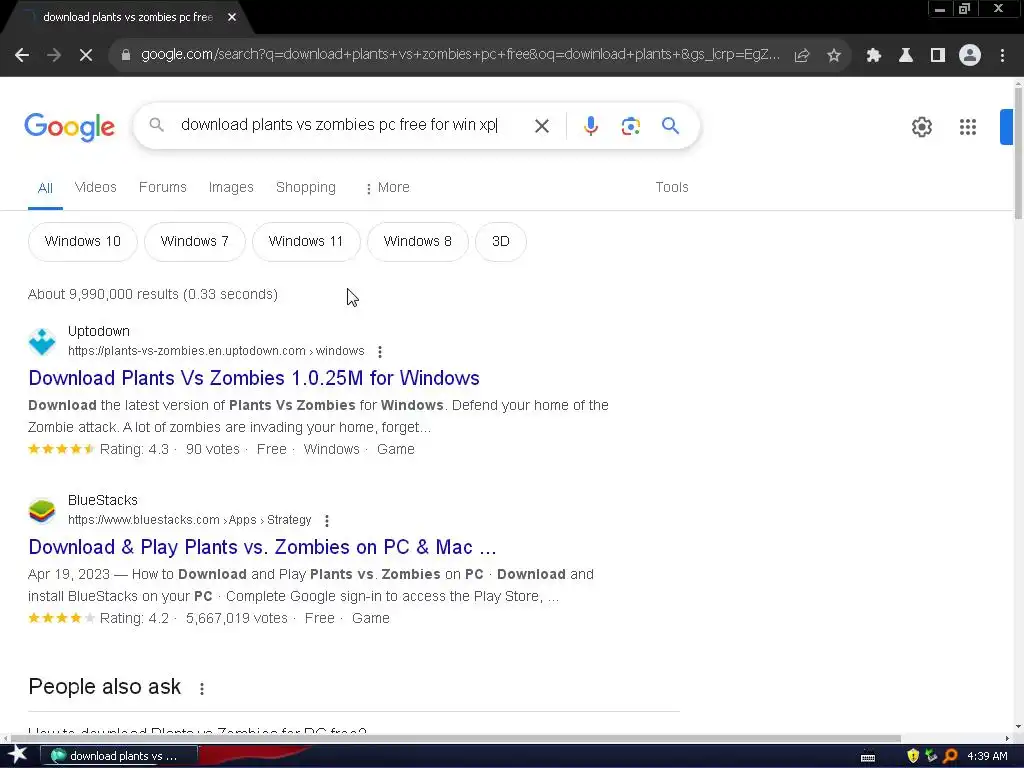
Task: Search by image with the Google Lens icon
Action: [x=631, y=126]
